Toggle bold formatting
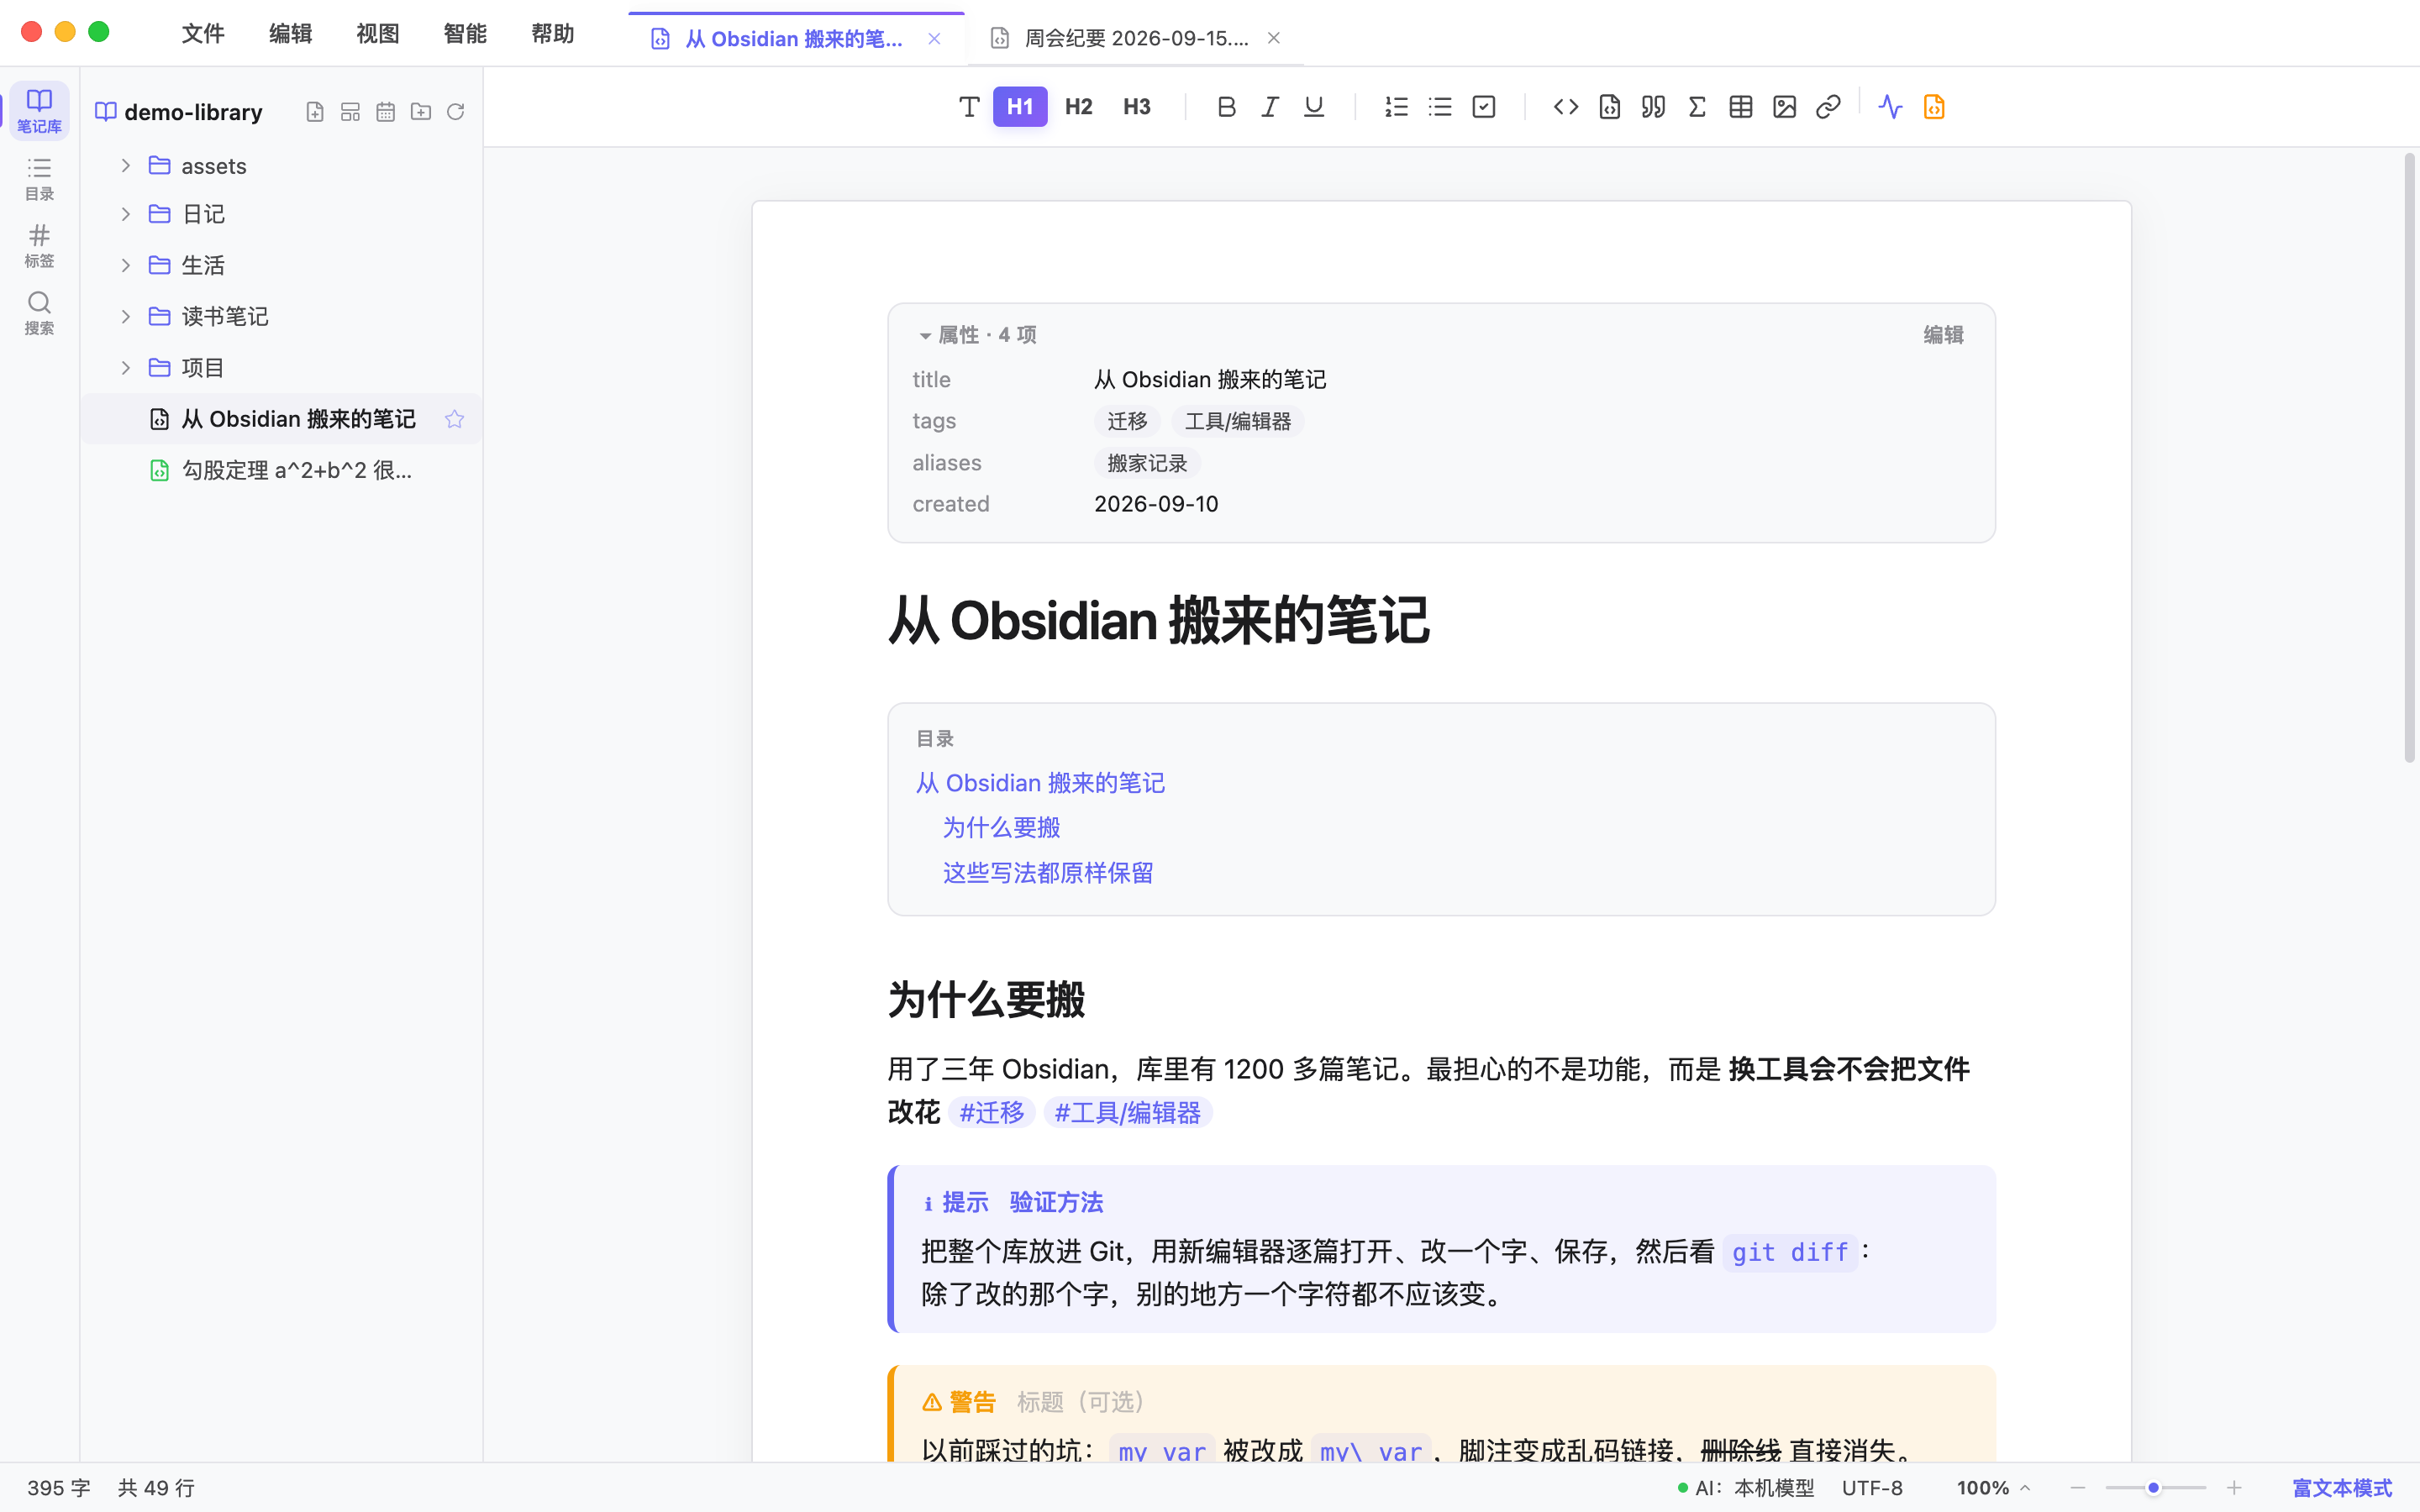The height and width of the screenshot is (1512, 2420). tap(1227, 107)
